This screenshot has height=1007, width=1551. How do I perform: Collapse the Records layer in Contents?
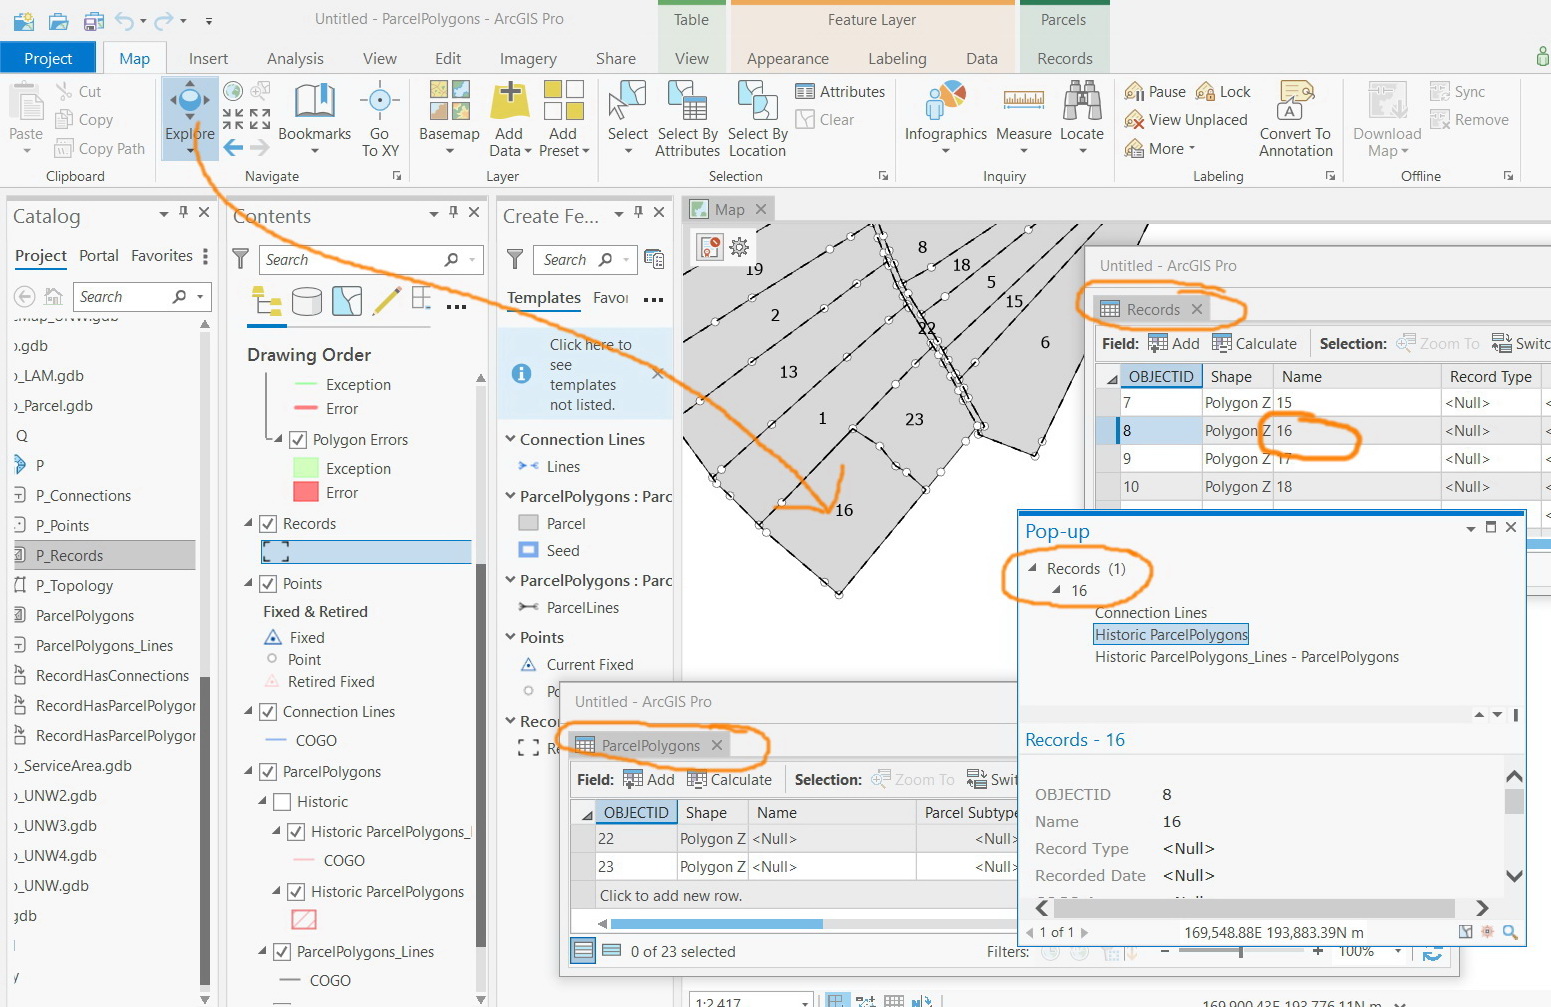(x=249, y=524)
